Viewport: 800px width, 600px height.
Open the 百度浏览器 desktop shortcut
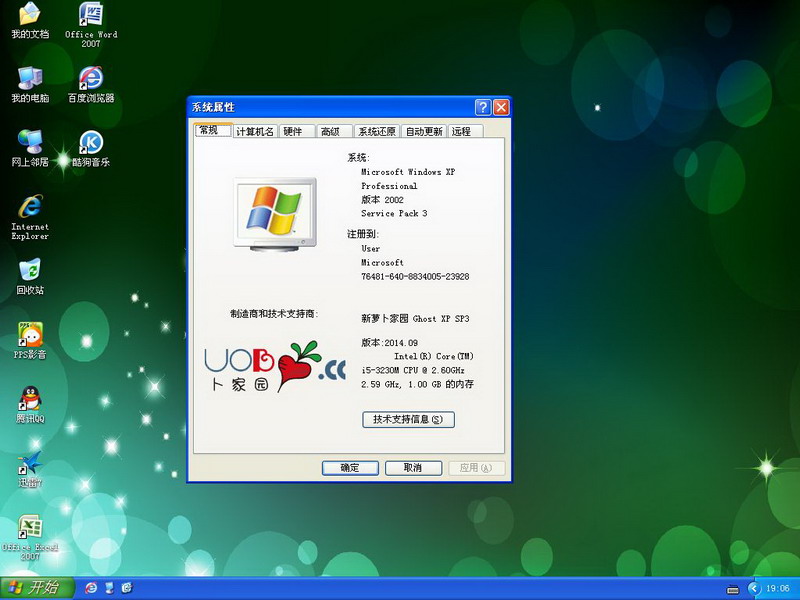tap(91, 84)
